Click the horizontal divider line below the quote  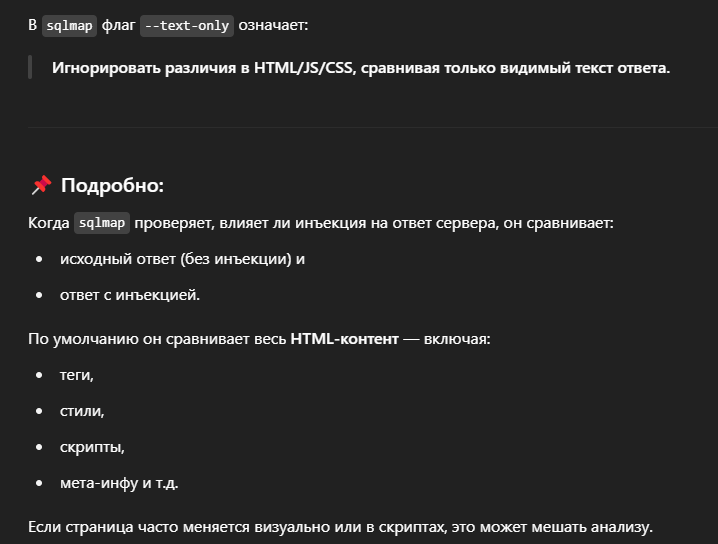[x=373, y=127]
